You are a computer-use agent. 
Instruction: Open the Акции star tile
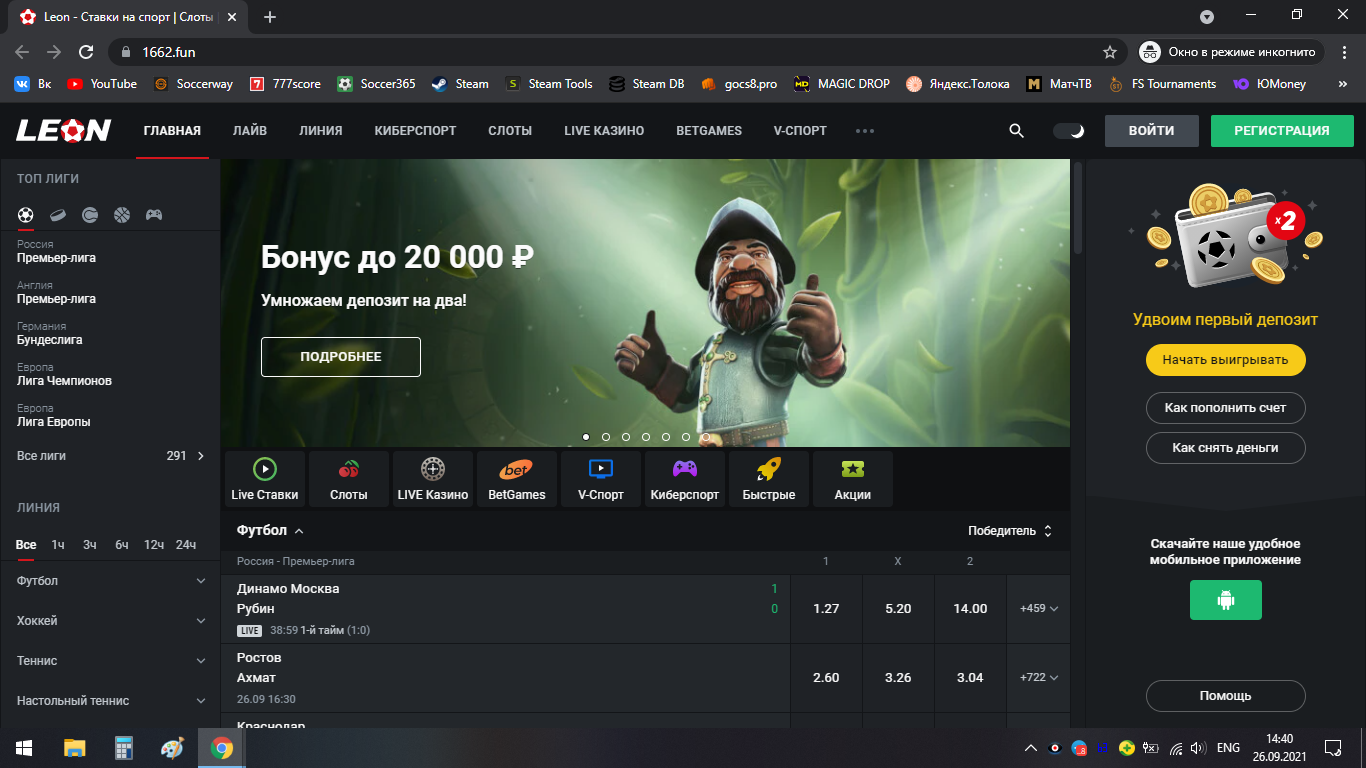853,479
